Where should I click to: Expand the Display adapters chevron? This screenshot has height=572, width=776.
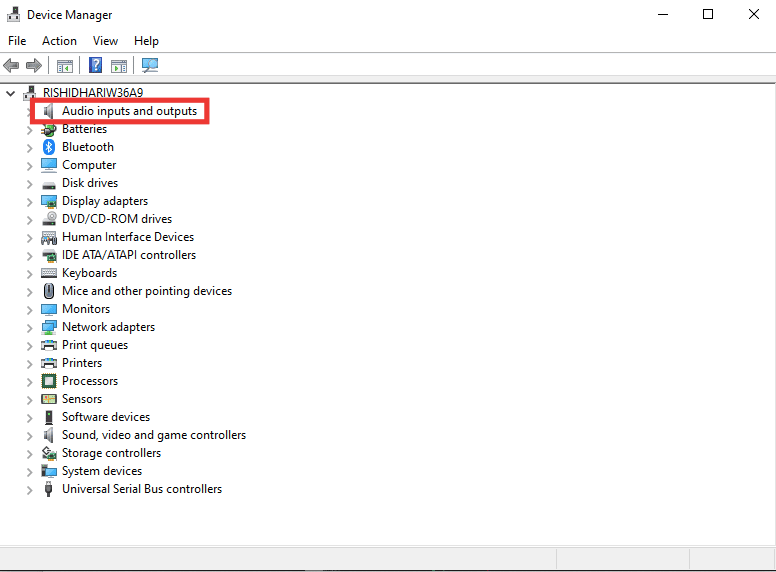tap(29, 202)
